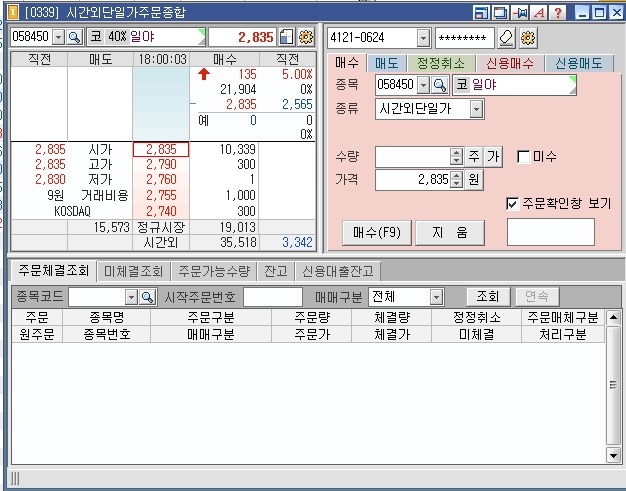Screen dimensions: 626x491
Task: Click the document icon beside the 2,835 price
Action: 287,37
